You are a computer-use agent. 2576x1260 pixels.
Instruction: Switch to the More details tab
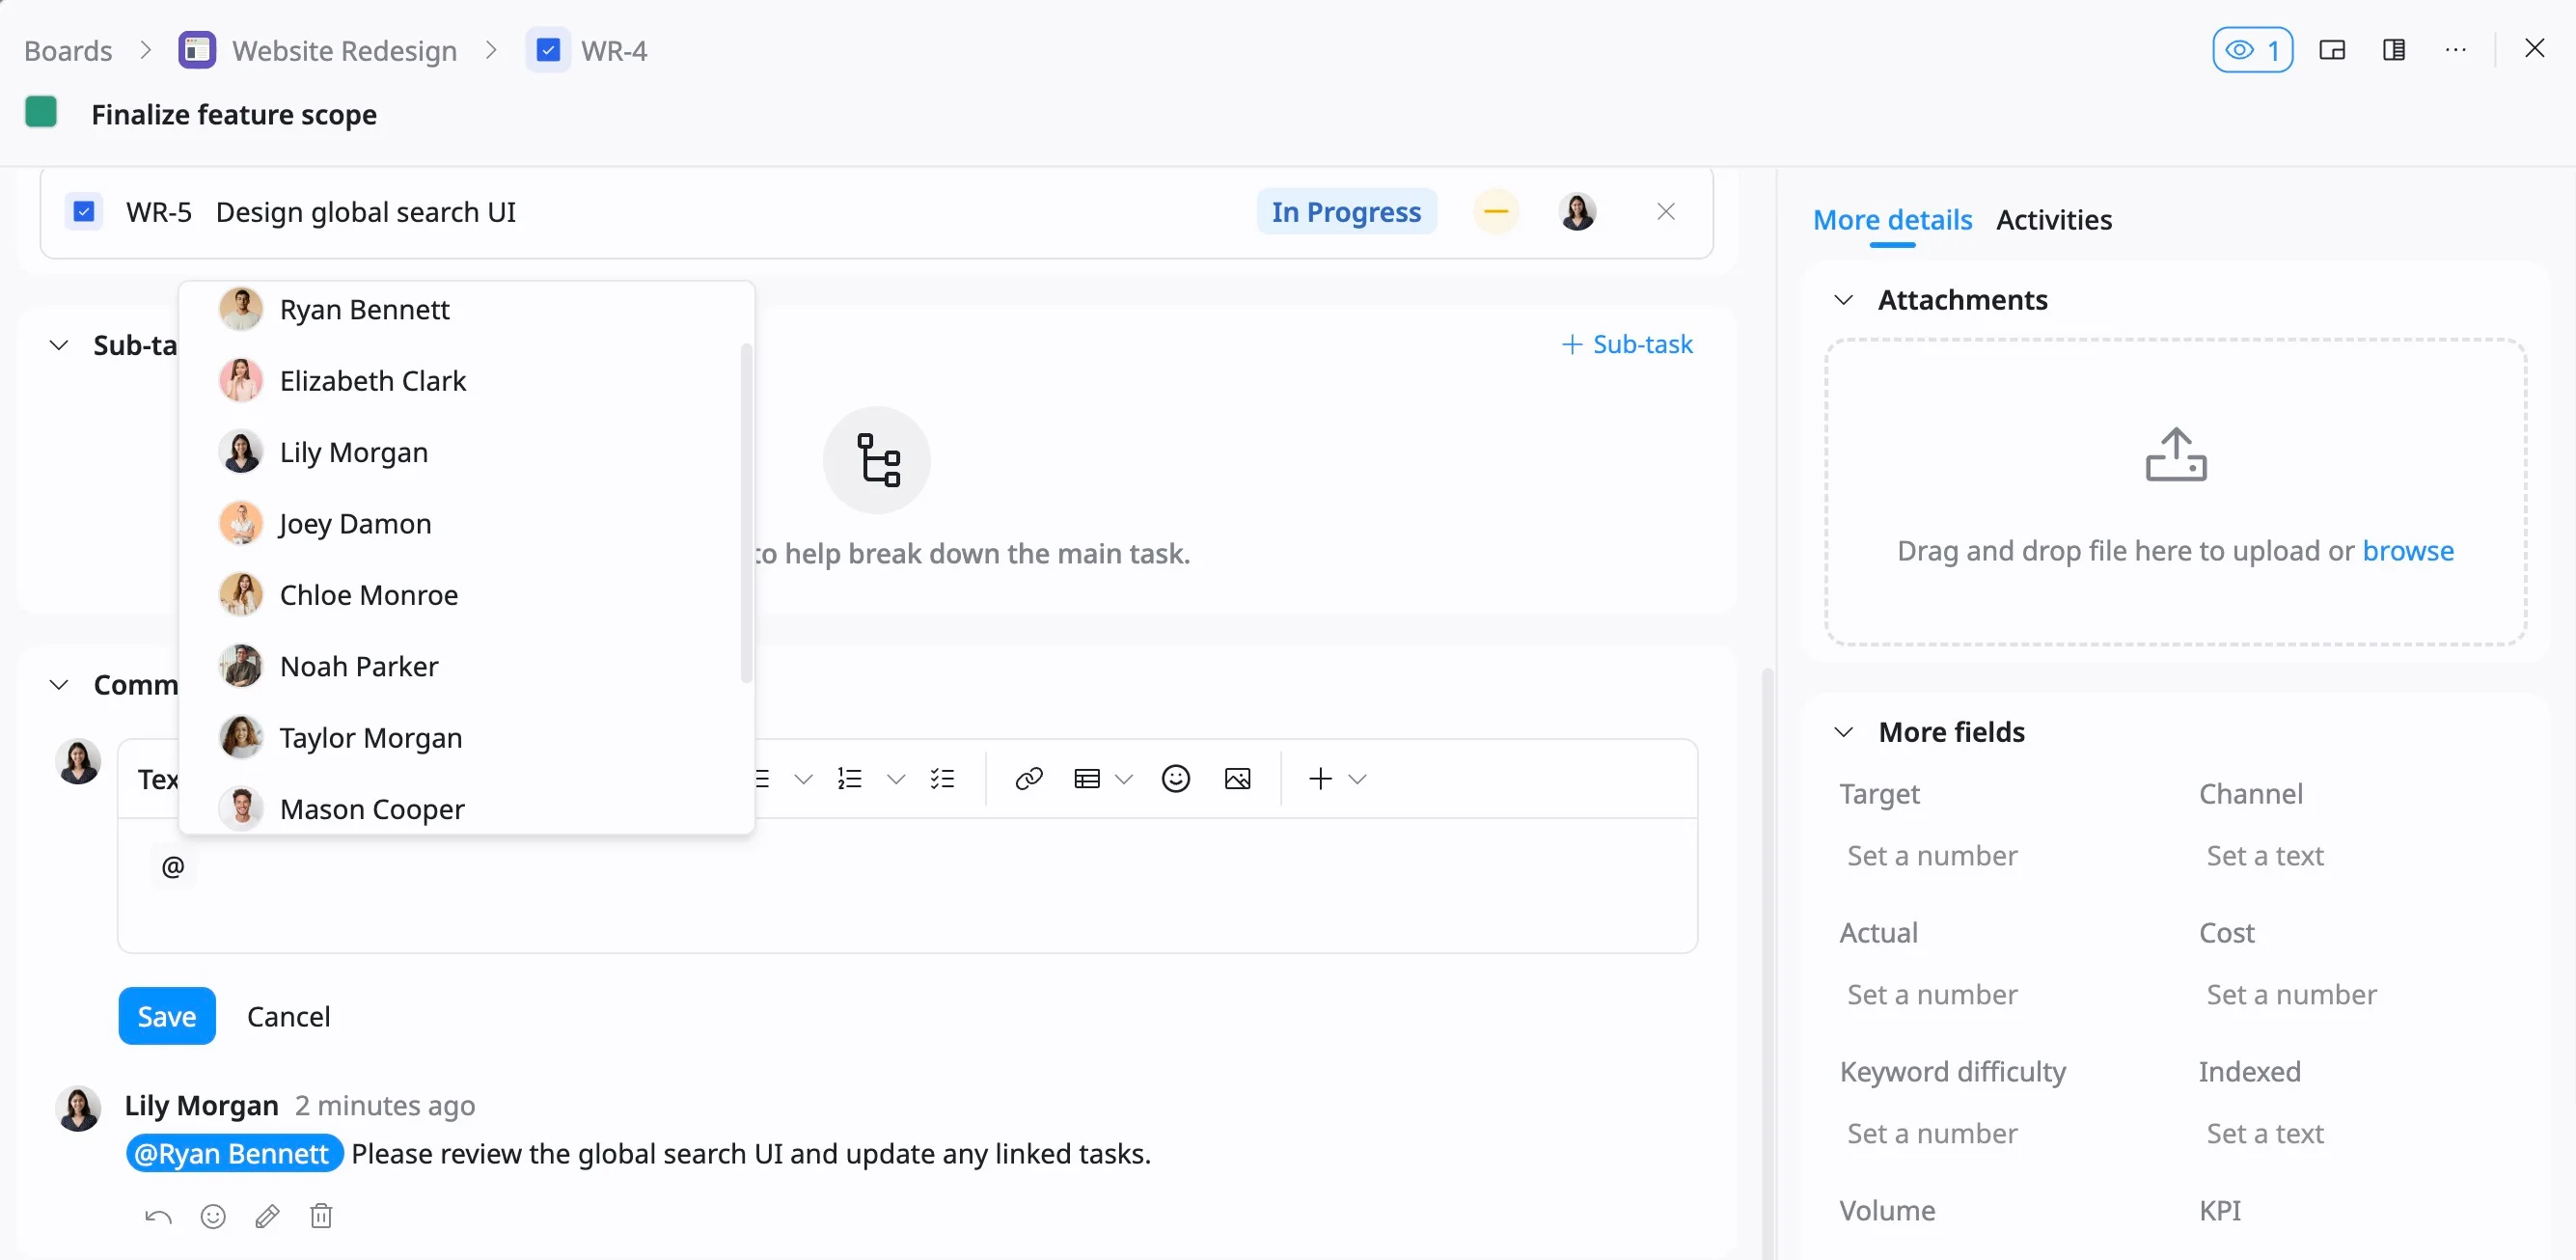coord(1892,220)
